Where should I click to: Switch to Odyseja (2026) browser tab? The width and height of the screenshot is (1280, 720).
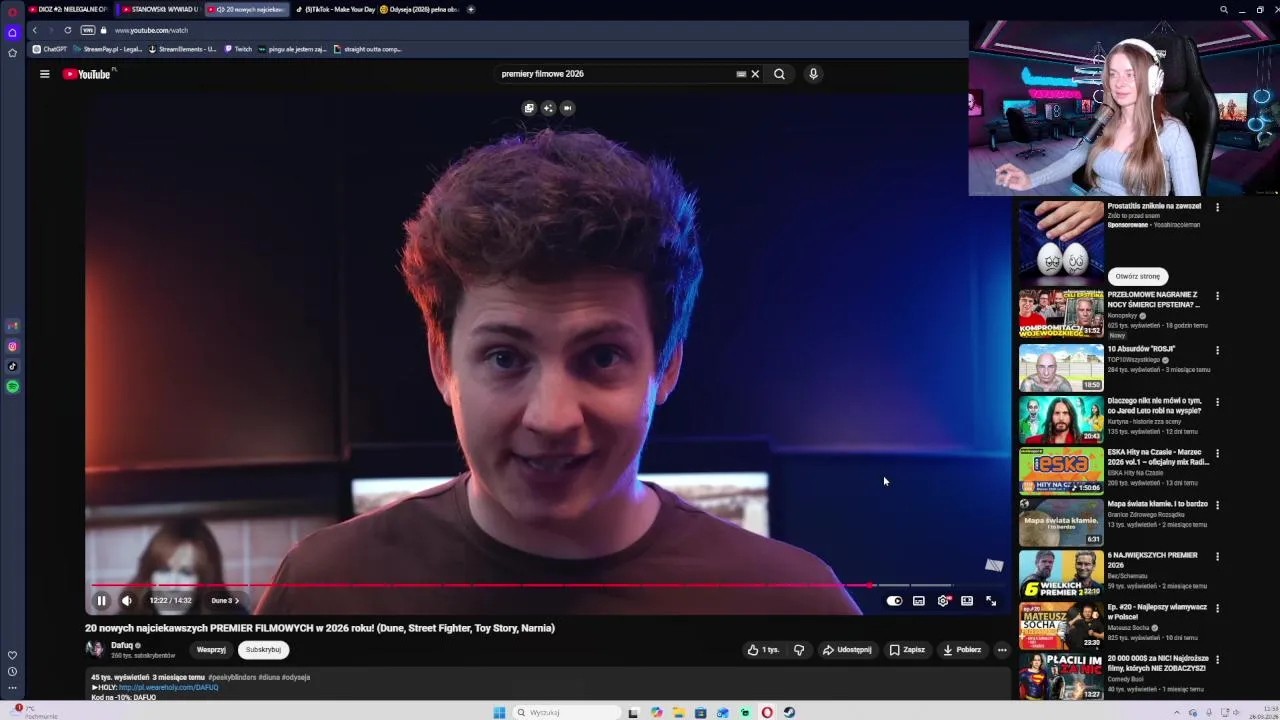click(418, 9)
